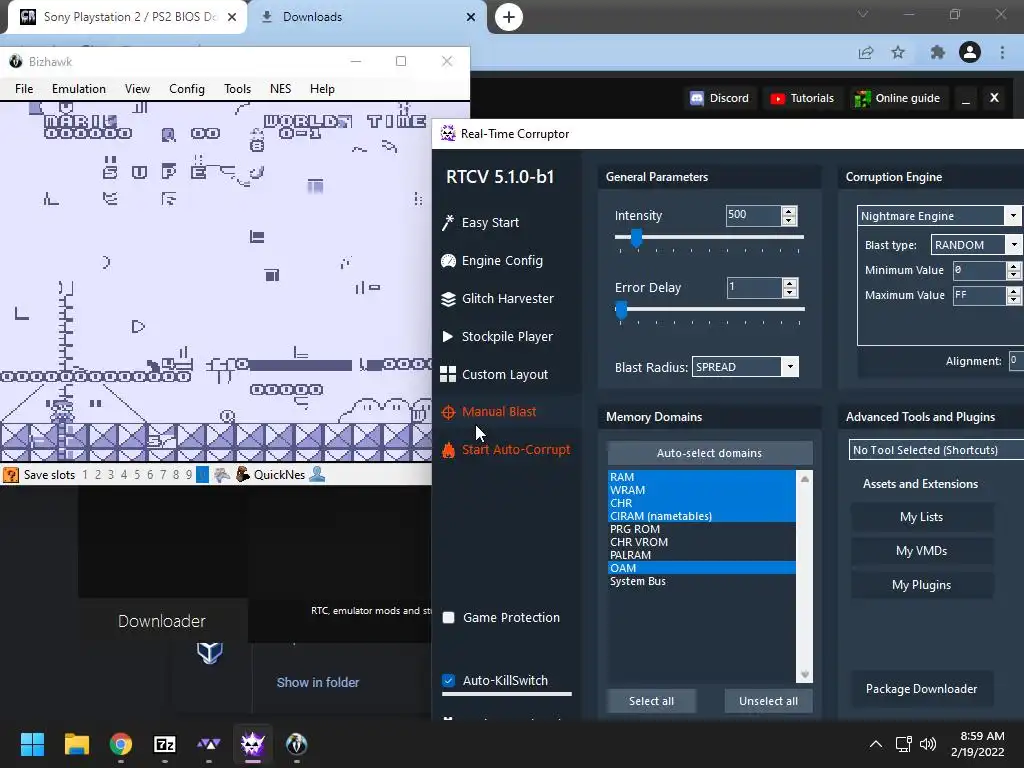This screenshot has width=1024, height=768.
Task: Bookmark this page with star icon
Action: pos(898,52)
